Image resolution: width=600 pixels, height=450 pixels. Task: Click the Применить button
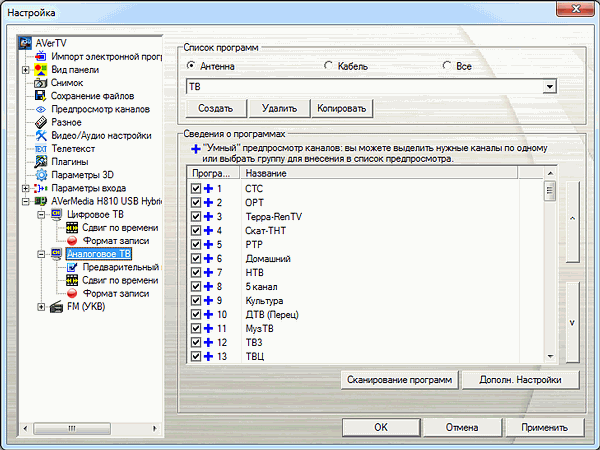pyautogui.click(x=544, y=427)
